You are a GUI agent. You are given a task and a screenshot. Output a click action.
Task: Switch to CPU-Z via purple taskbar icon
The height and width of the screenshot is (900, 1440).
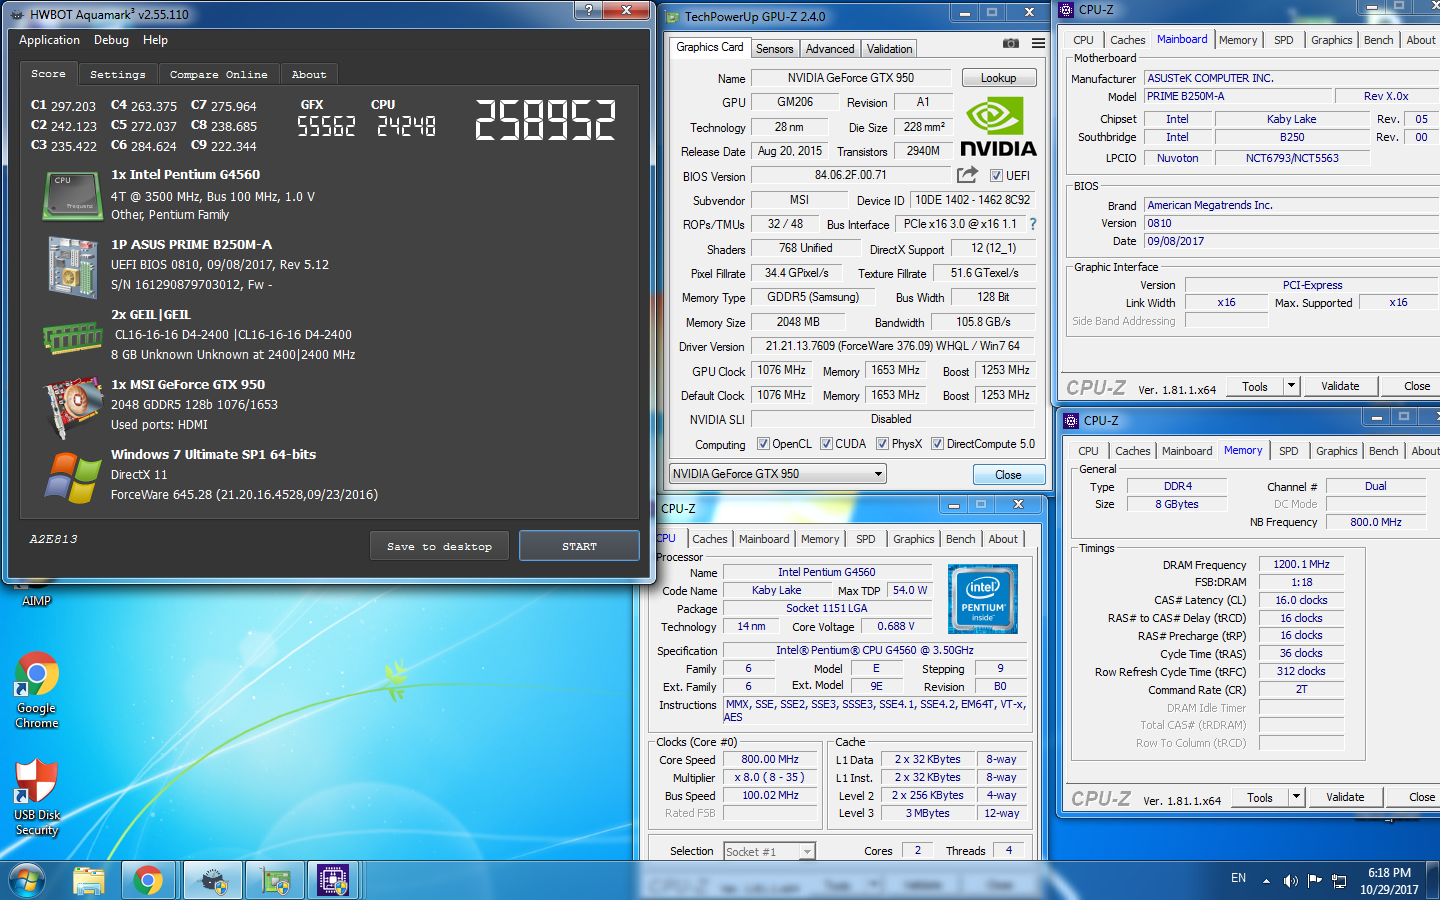(333, 881)
